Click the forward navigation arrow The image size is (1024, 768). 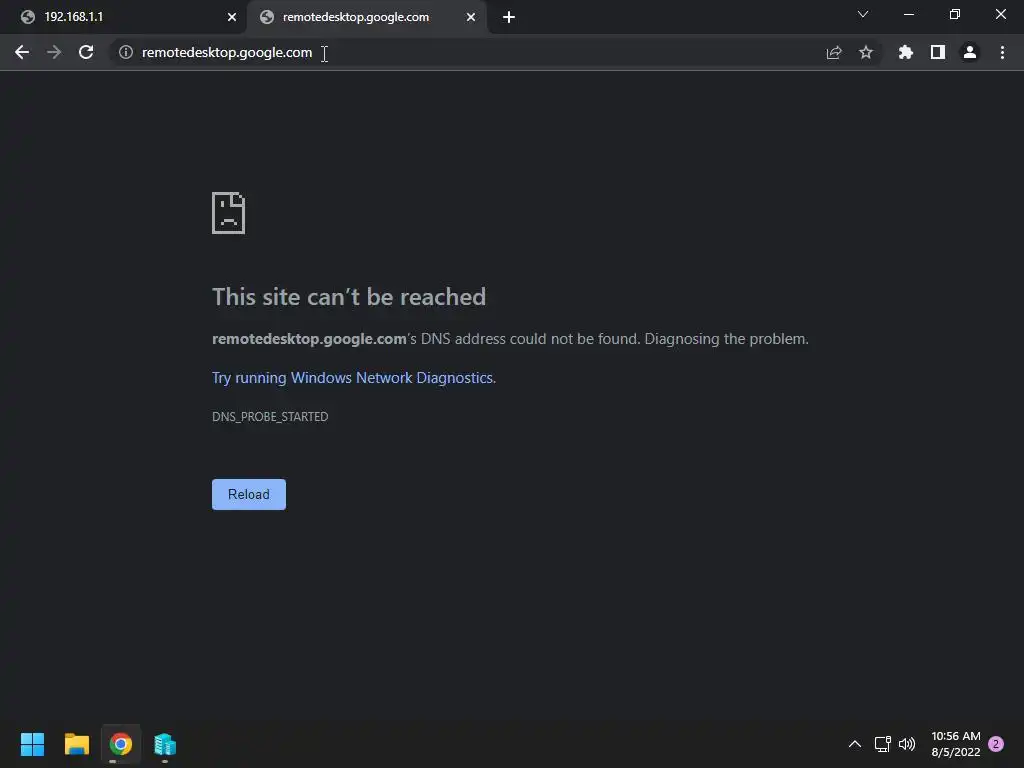(x=54, y=52)
